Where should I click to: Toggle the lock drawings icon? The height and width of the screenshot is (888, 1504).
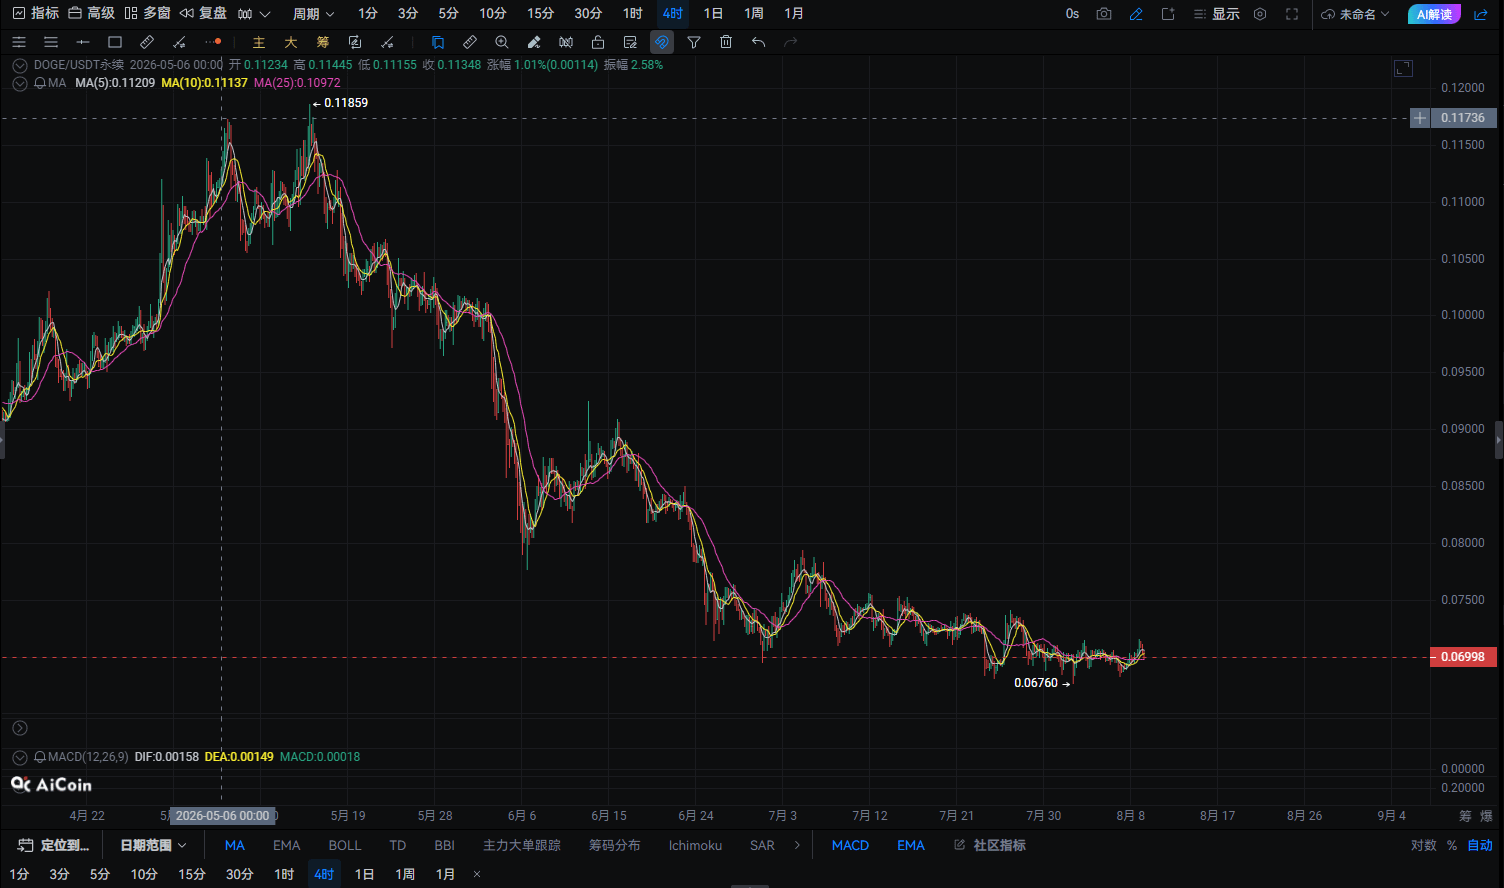click(598, 42)
